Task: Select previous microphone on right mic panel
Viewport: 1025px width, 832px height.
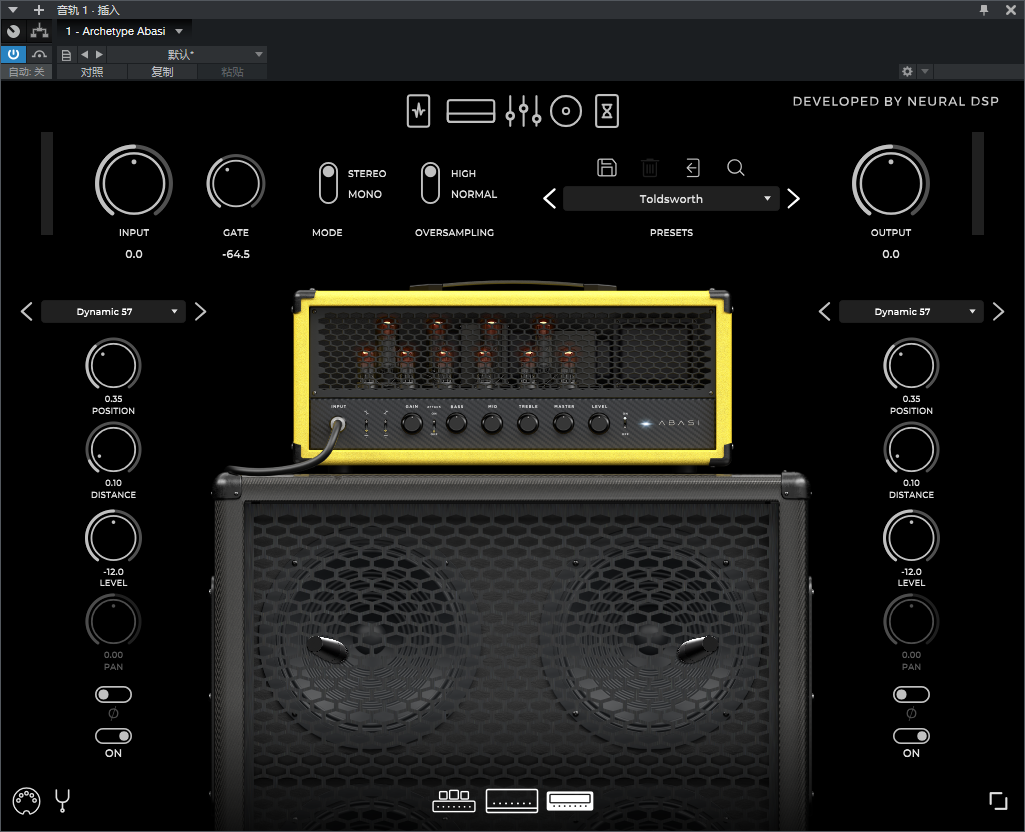Action: 824,312
